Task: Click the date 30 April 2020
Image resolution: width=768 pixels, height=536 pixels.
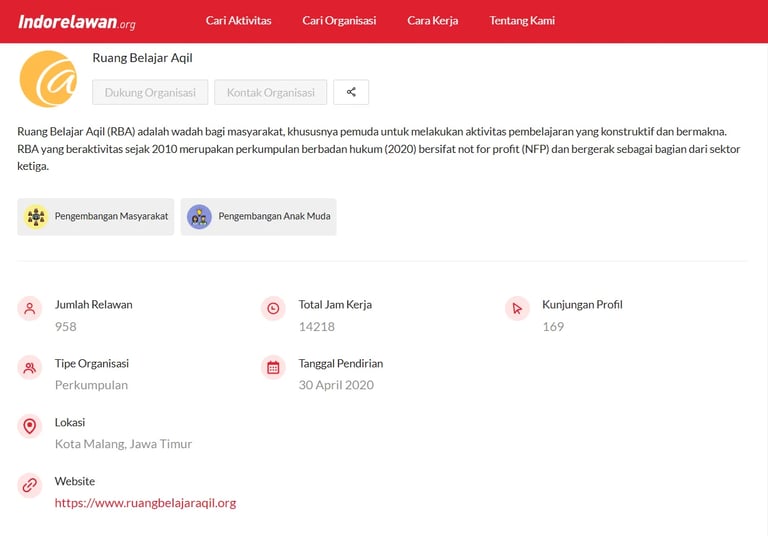Action: 336,385
